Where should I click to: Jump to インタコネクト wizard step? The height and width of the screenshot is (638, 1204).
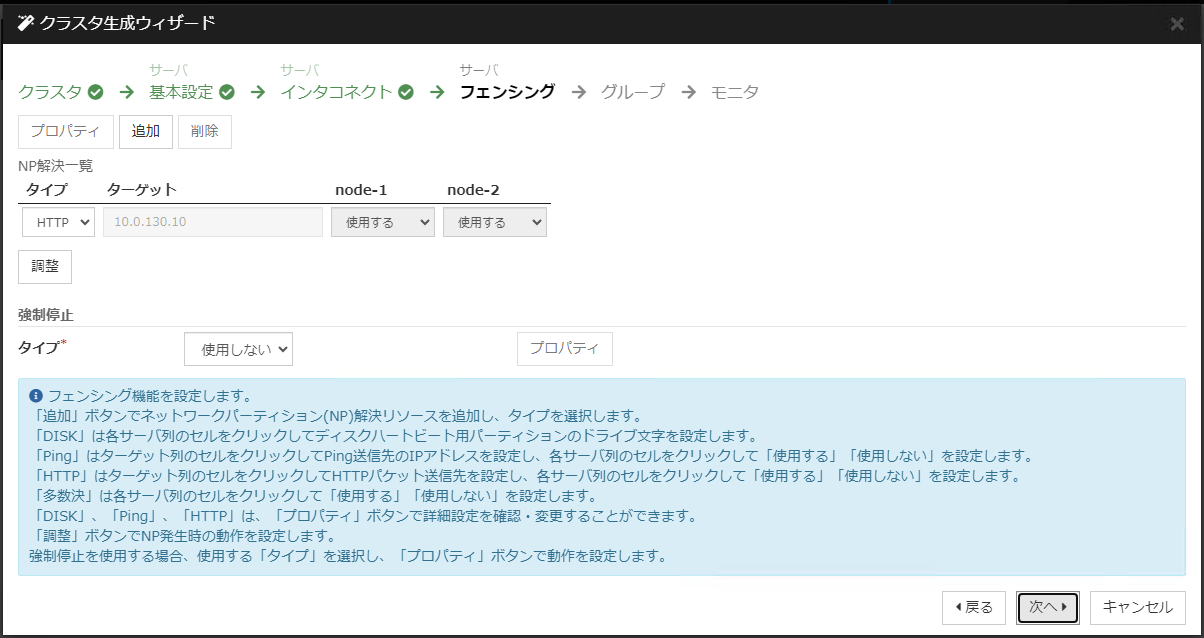[336, 92]
